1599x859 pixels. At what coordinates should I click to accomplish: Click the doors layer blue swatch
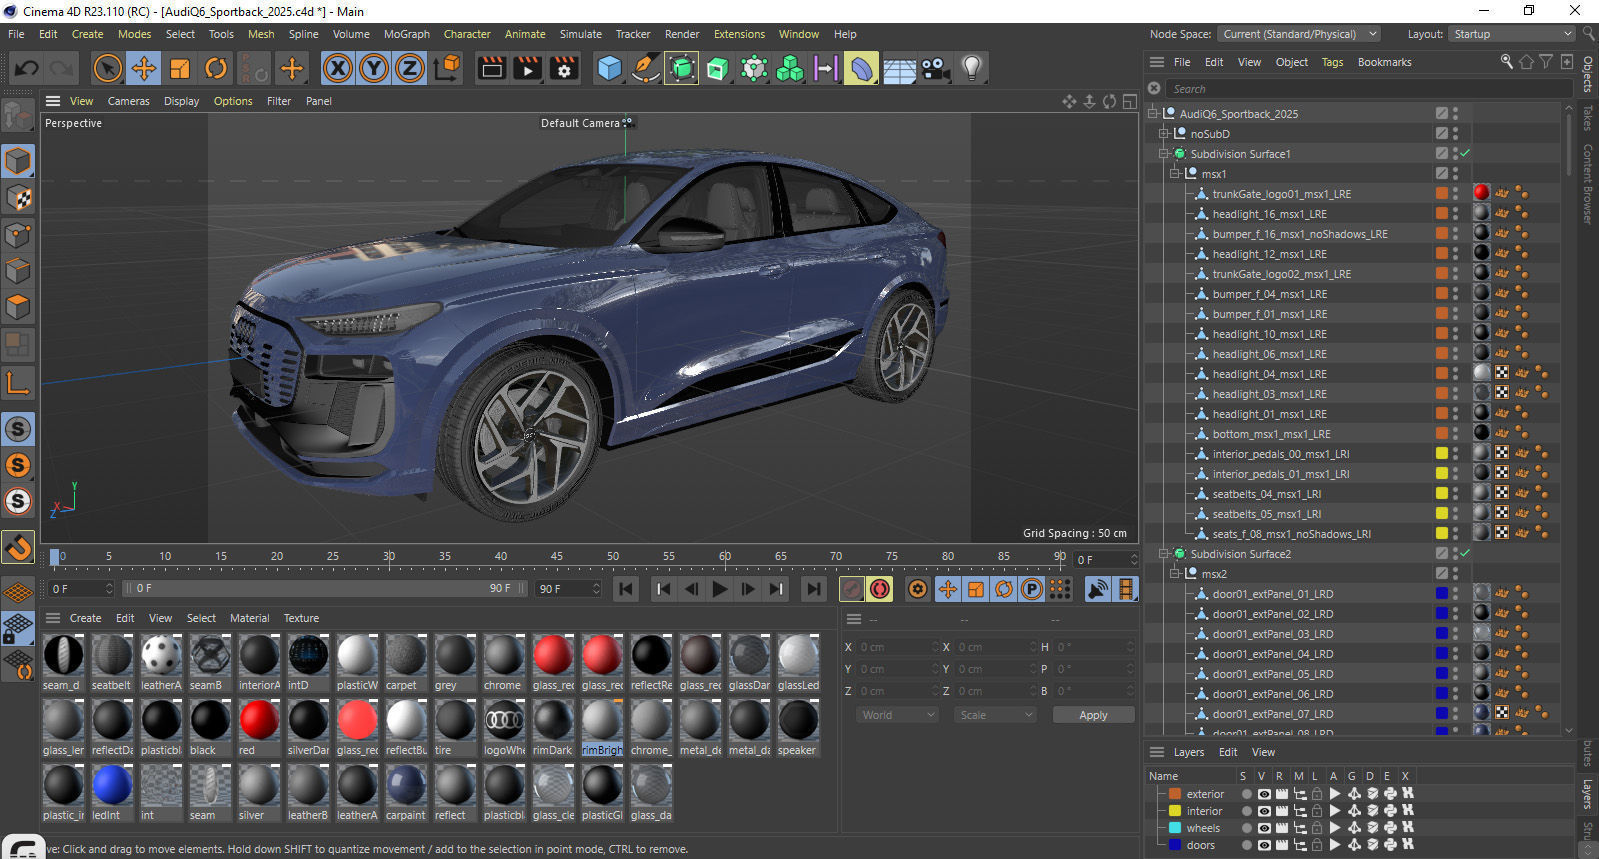[x=1175, y=845]
